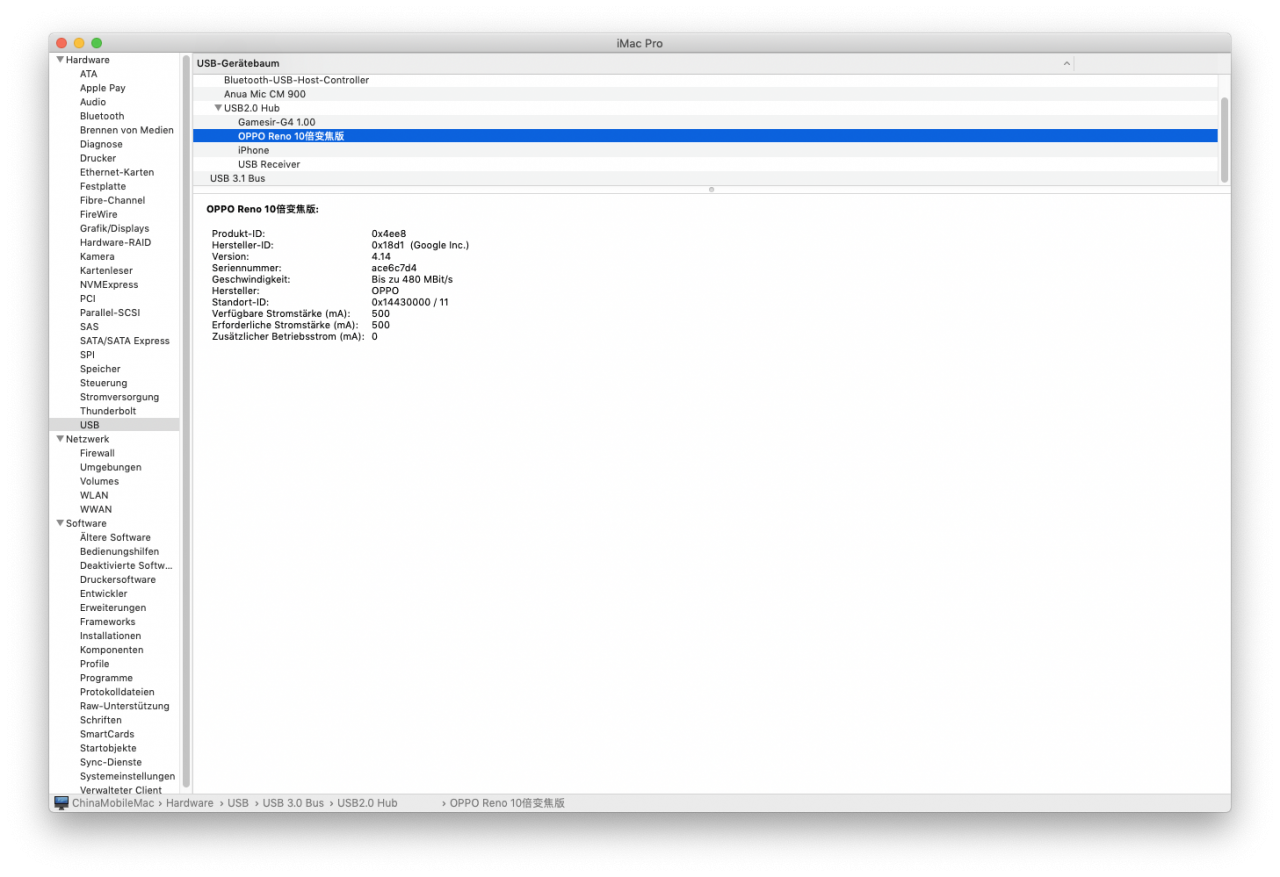Select PCI in the Hardware list

[x=88, y=298]
